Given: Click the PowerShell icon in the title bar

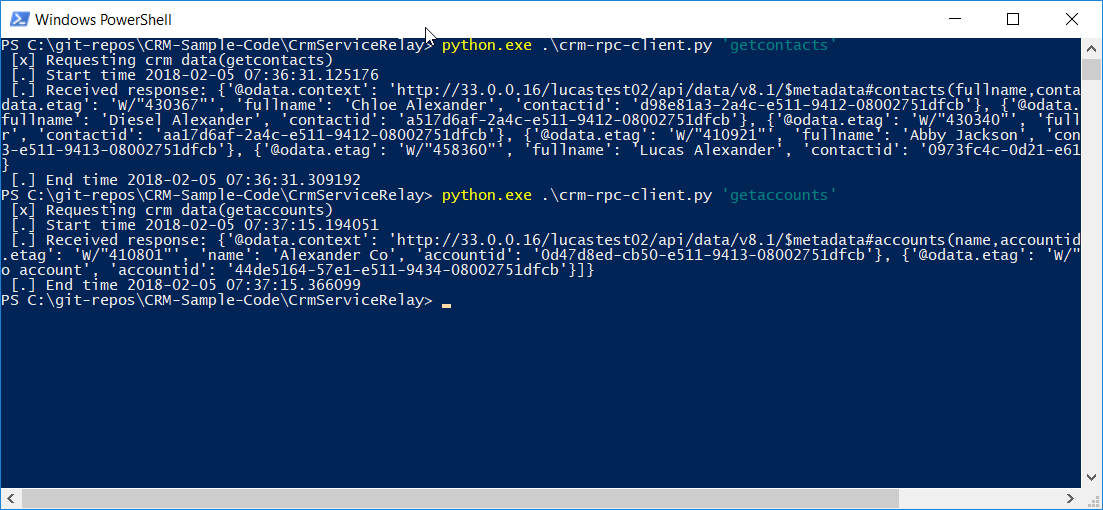Looking at the screenshot, I should point(18,19).
